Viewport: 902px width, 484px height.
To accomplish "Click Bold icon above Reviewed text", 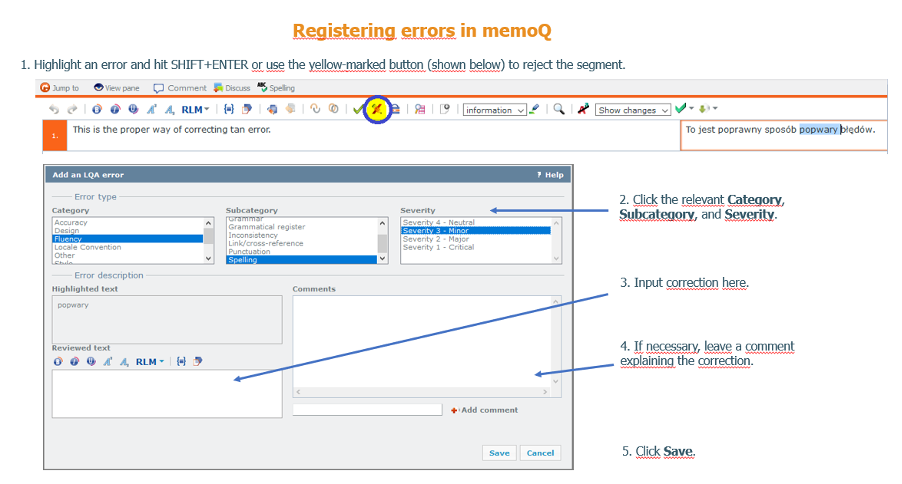I will click(x=58, y=361).
